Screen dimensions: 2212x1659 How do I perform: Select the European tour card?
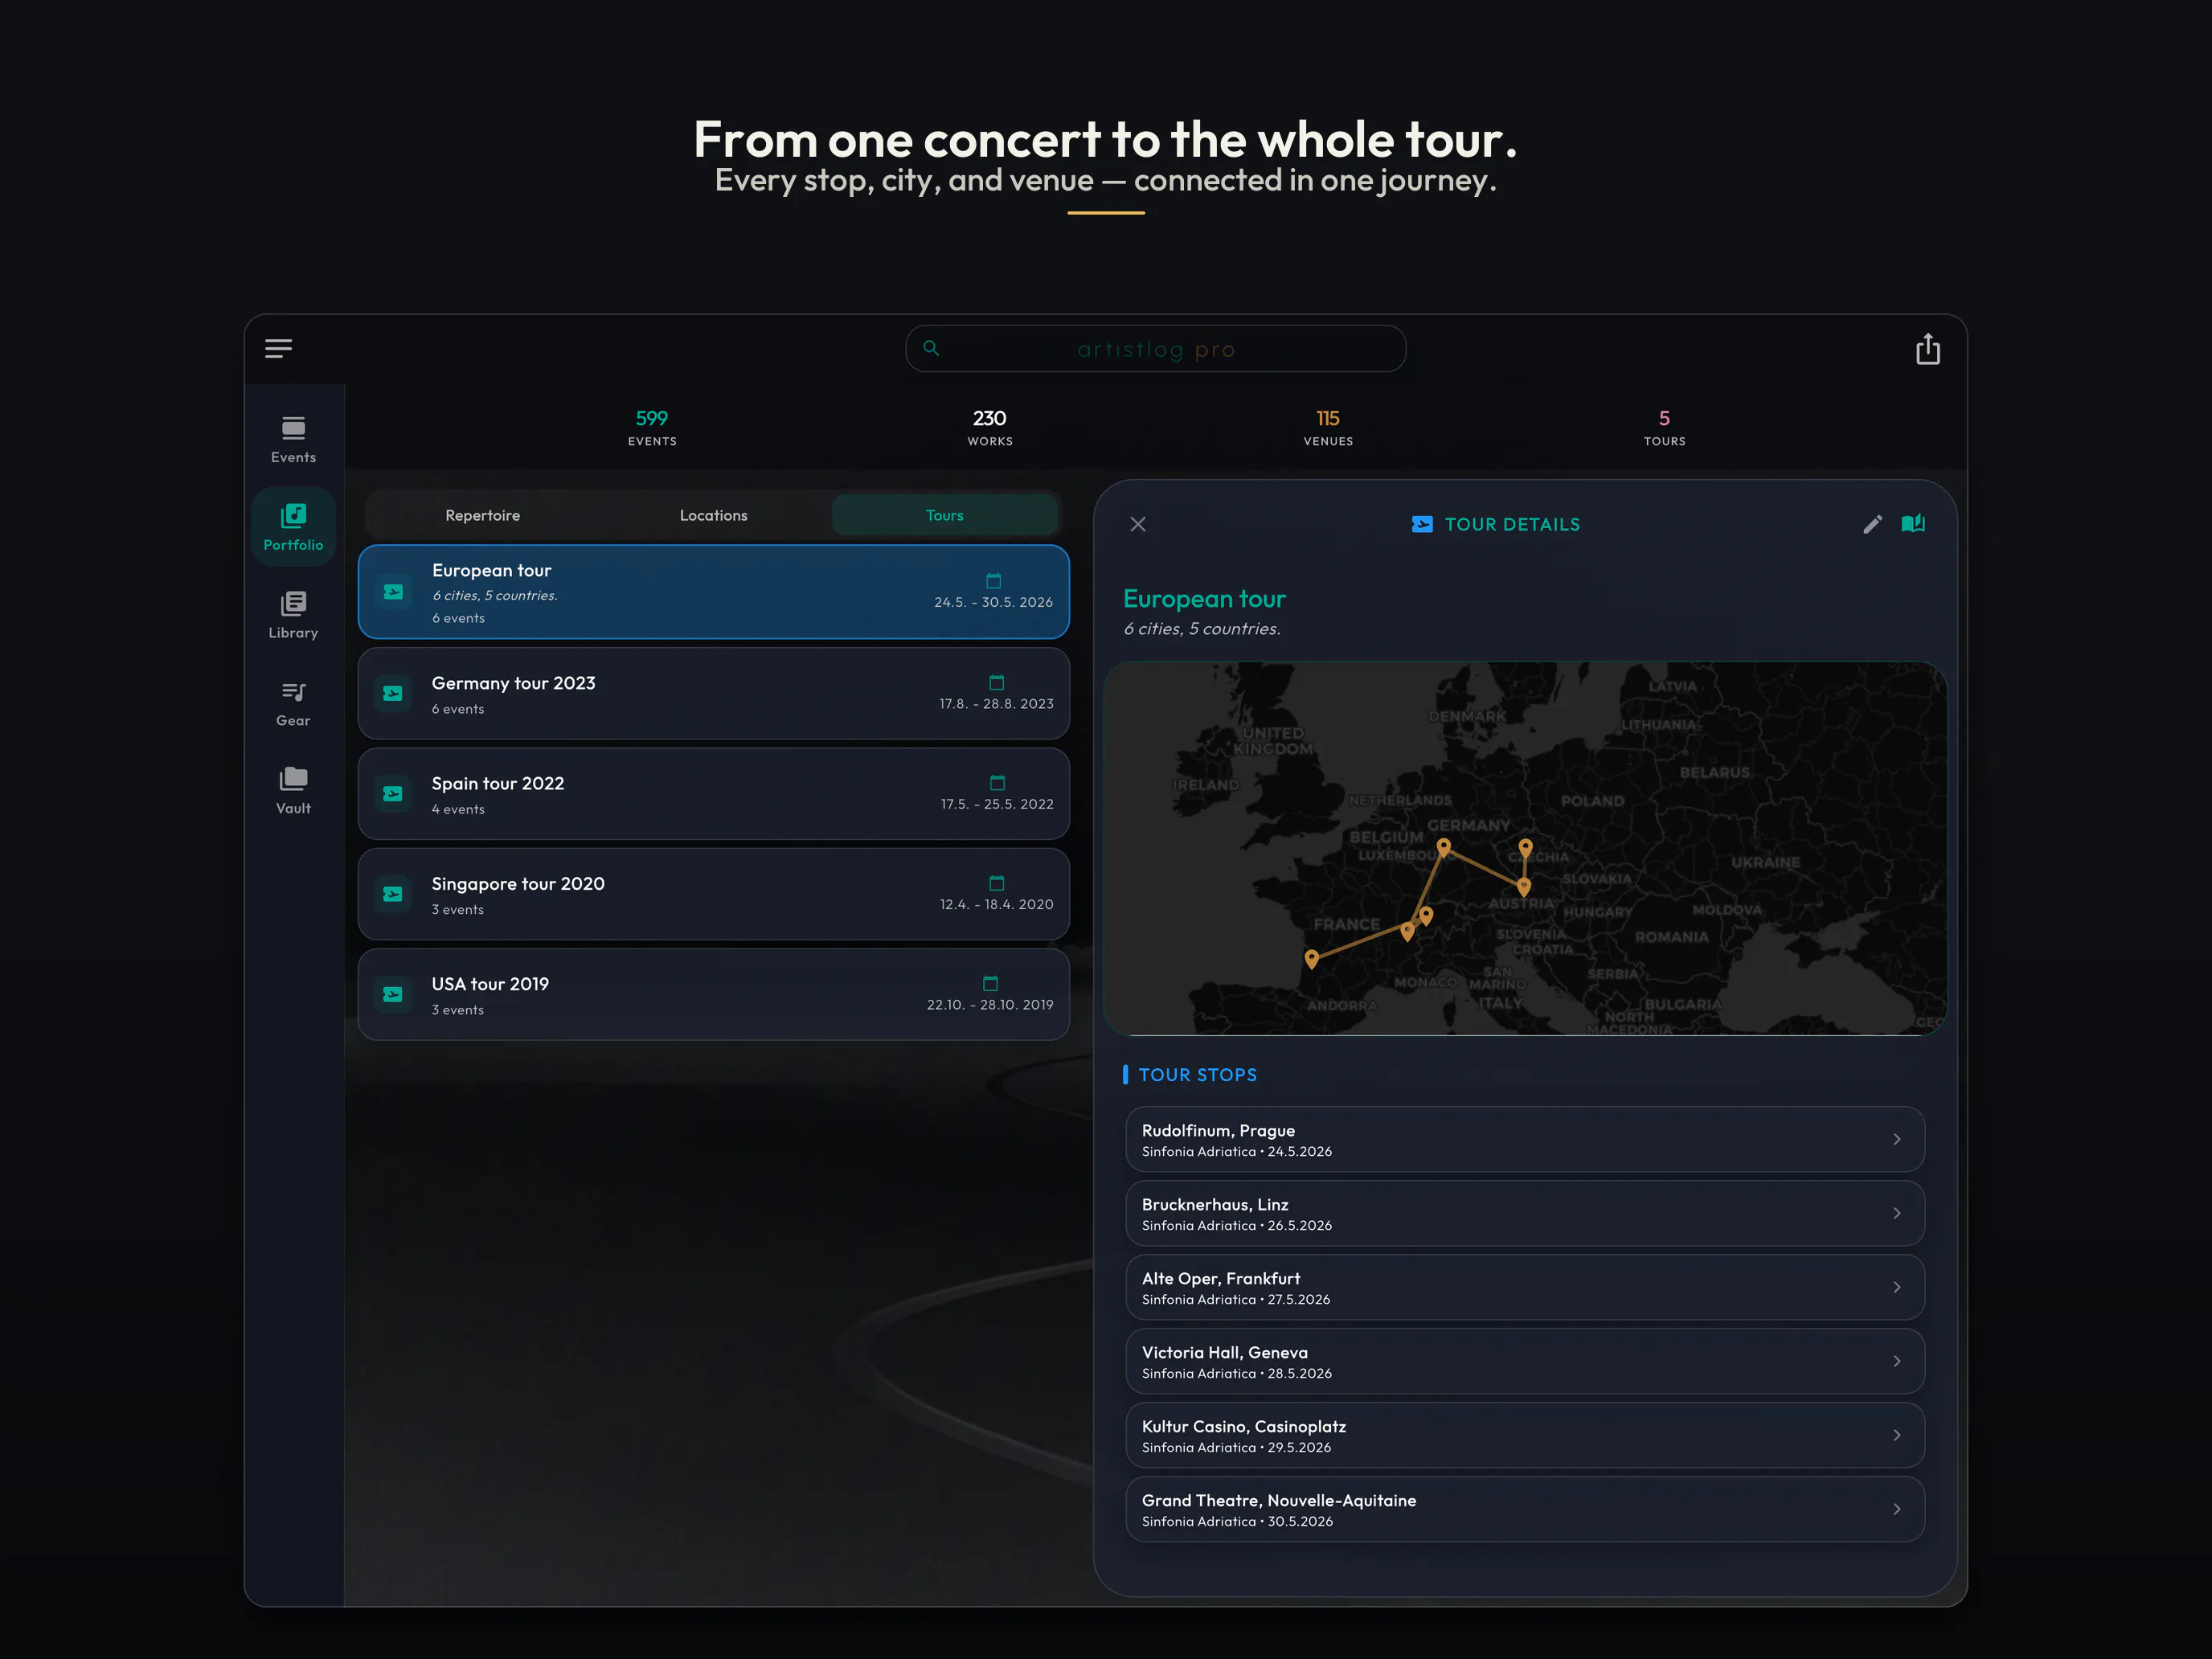point(713,592)
